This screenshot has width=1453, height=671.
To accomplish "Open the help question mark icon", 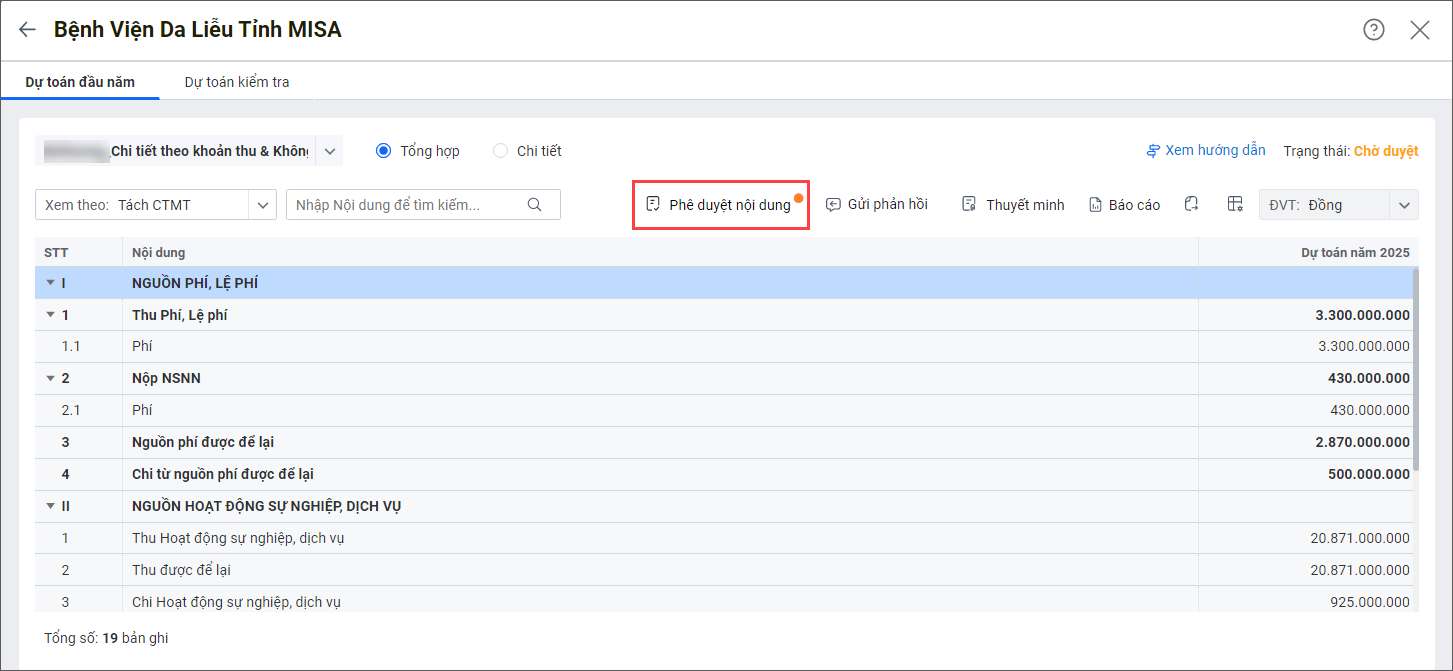I will click(1374, 30).
